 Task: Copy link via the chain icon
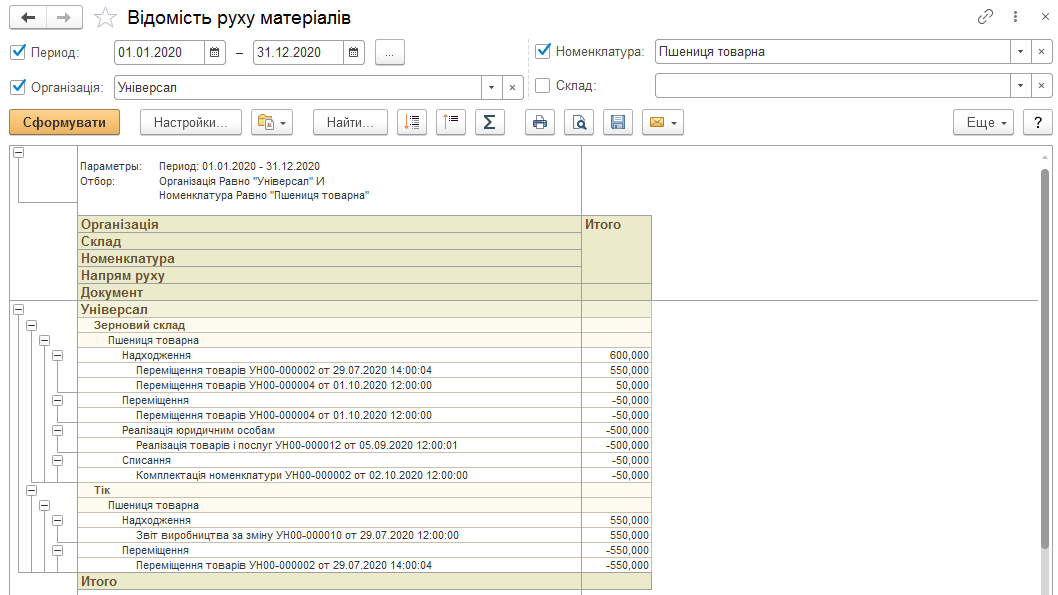pyautogui.click(x=985, y=17)
